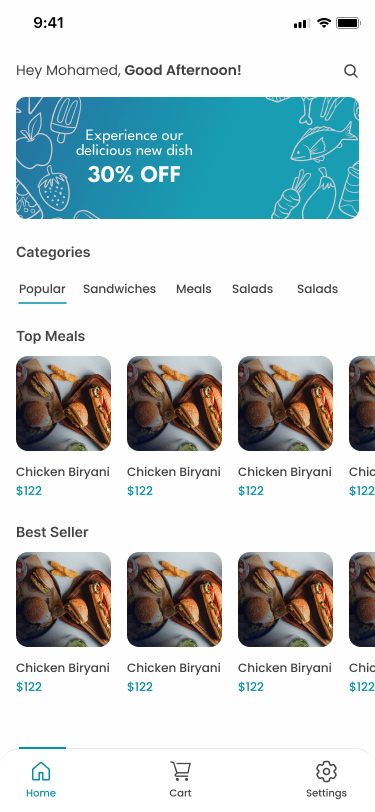Open first Top Meals food thumbnail
375x812 pixels.
click(x=63, y=403)
